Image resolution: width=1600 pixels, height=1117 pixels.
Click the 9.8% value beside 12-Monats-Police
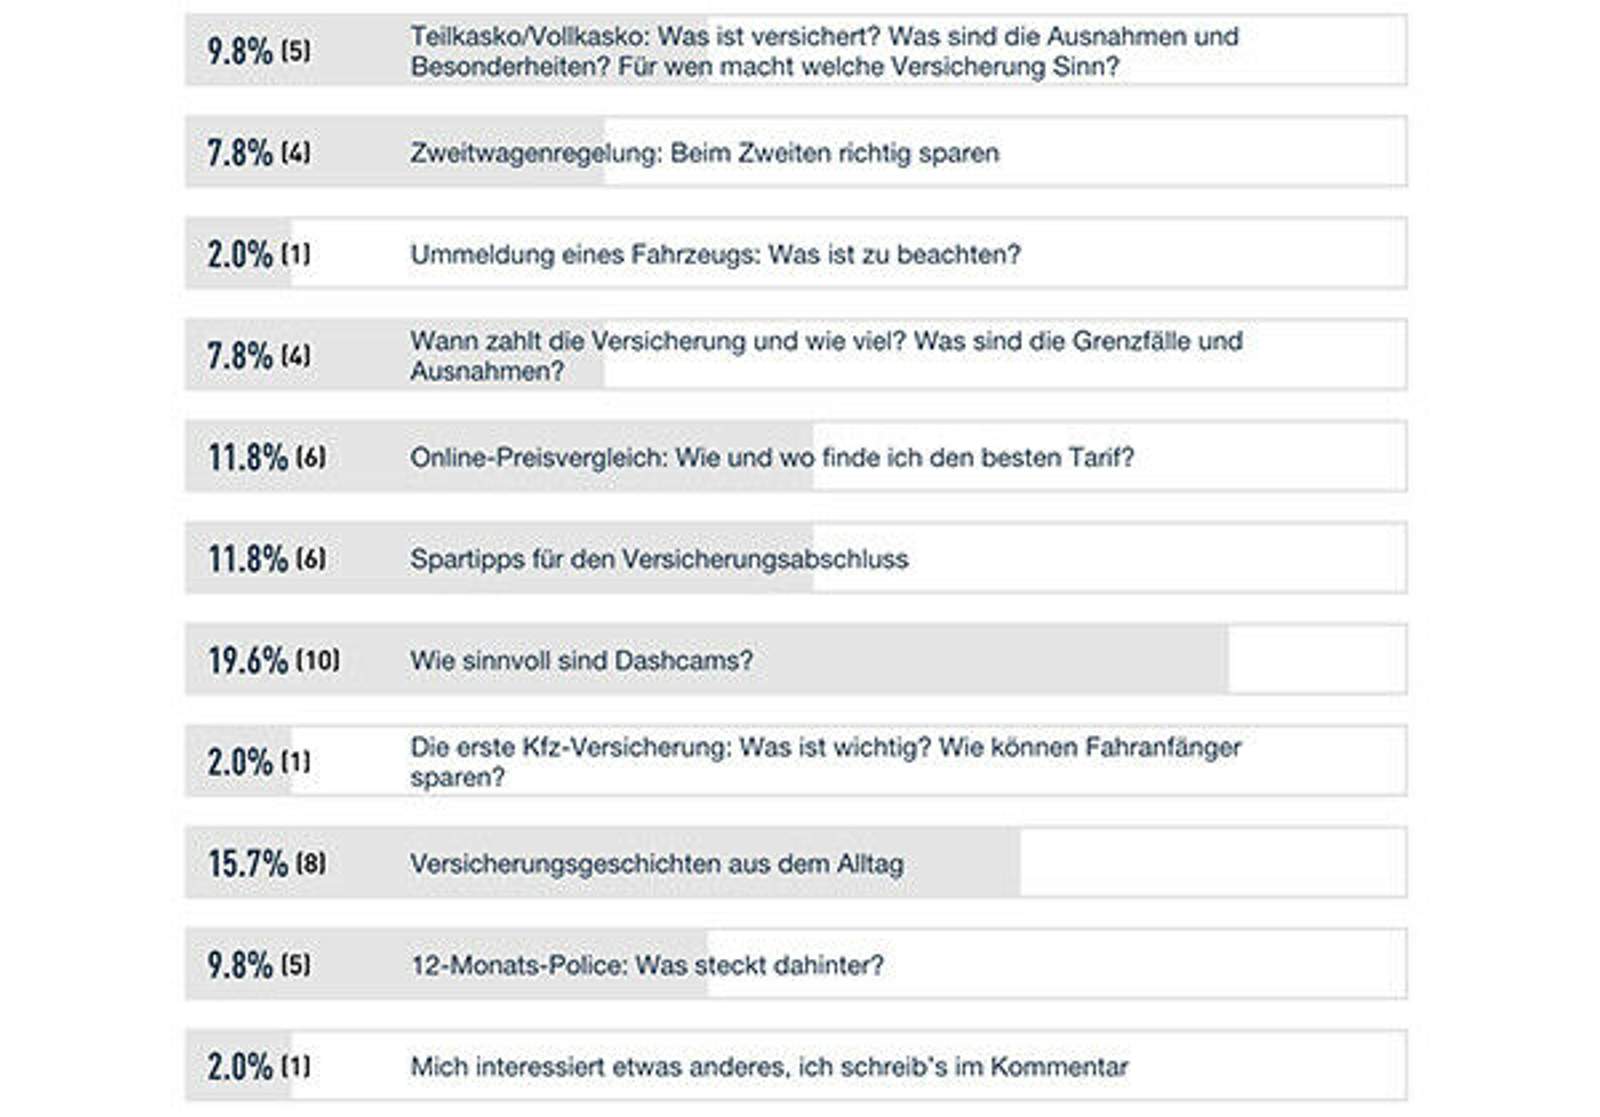click(240, 965)
